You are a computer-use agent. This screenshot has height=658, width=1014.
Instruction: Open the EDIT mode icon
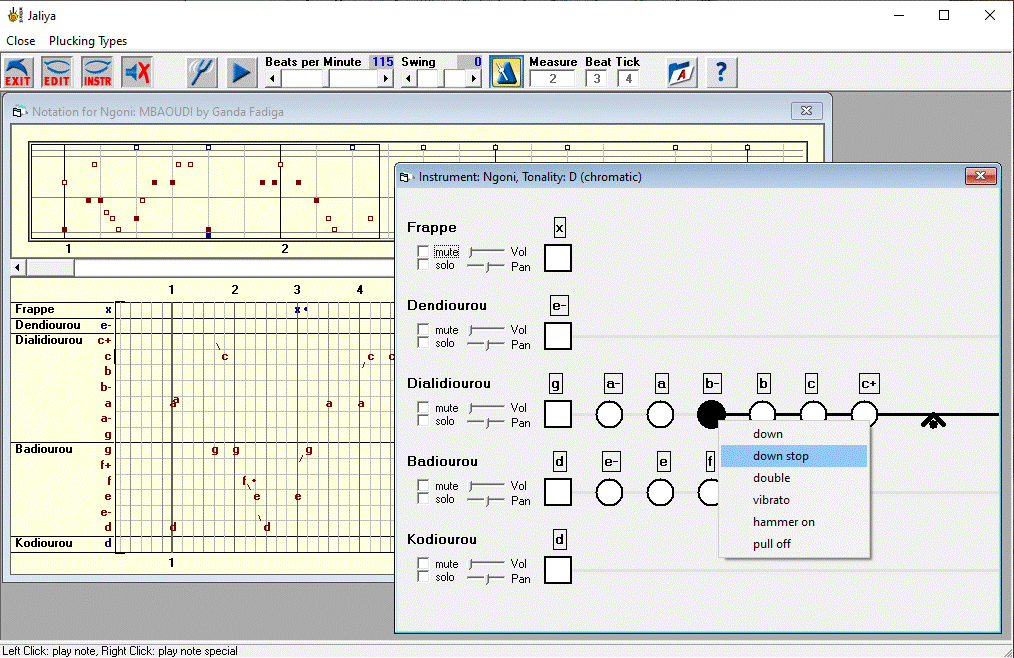click(x=57, y=72)
